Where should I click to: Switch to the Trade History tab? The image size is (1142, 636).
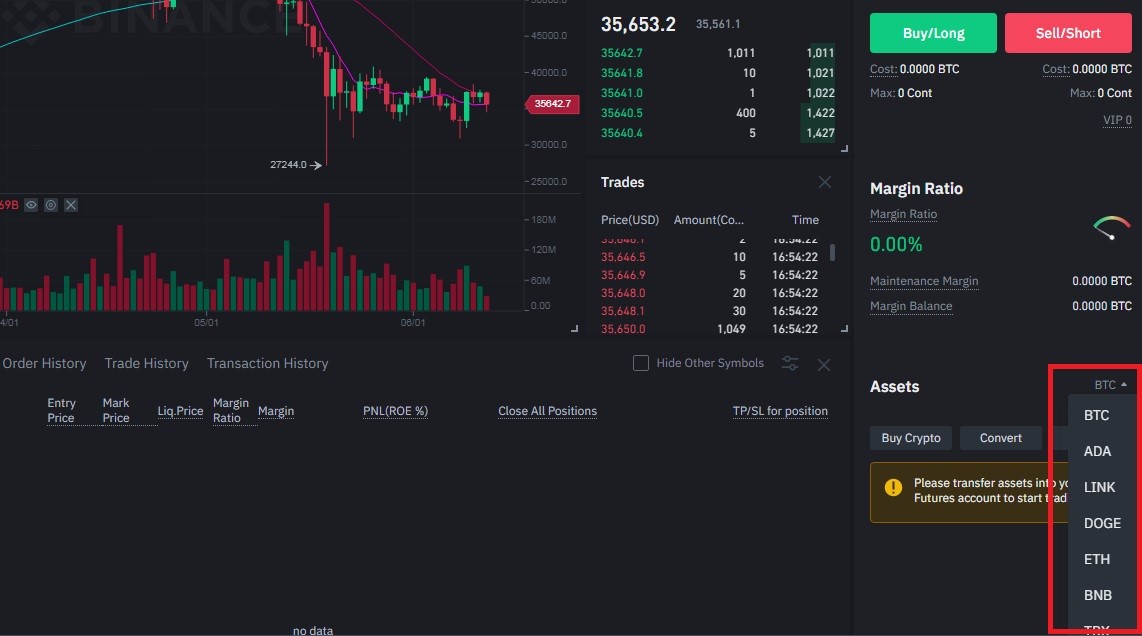point(146,363)
